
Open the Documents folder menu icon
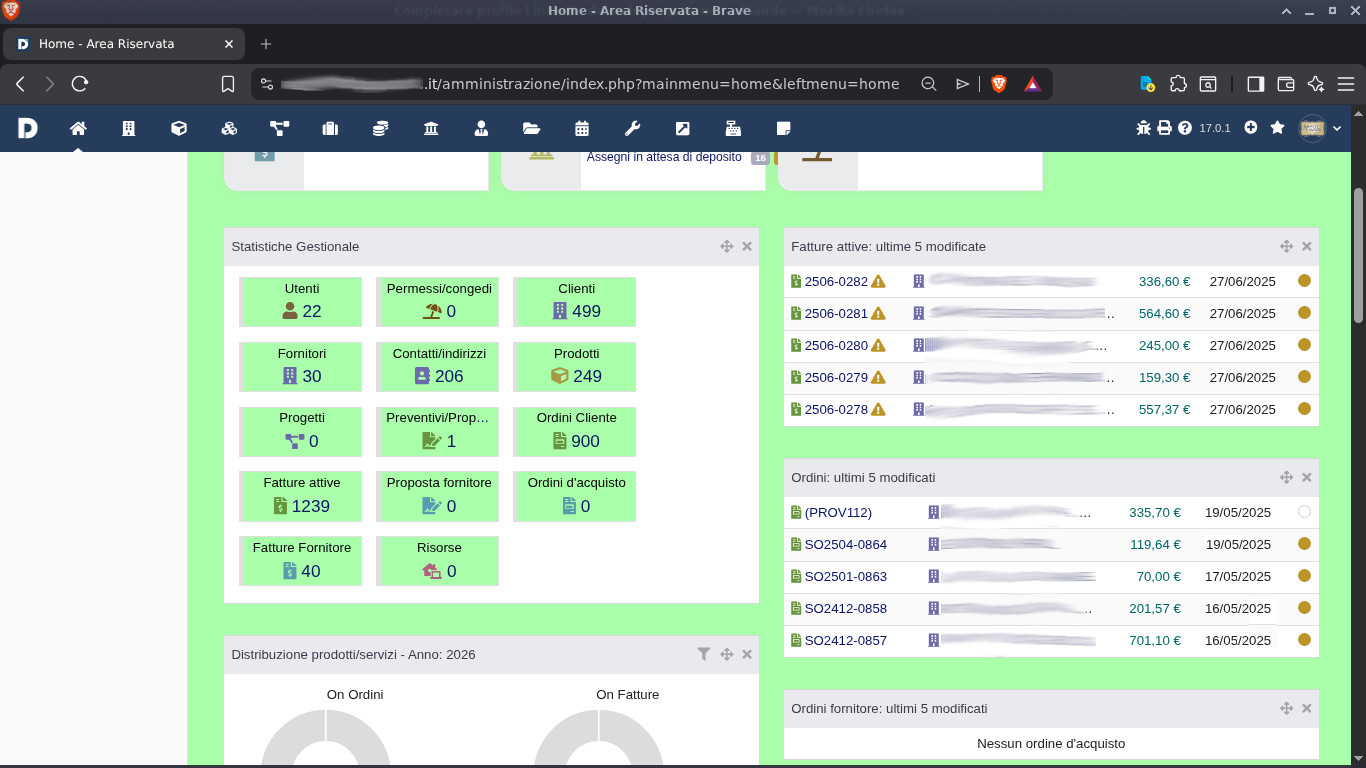pyautogui.click(x=531, y=128)
